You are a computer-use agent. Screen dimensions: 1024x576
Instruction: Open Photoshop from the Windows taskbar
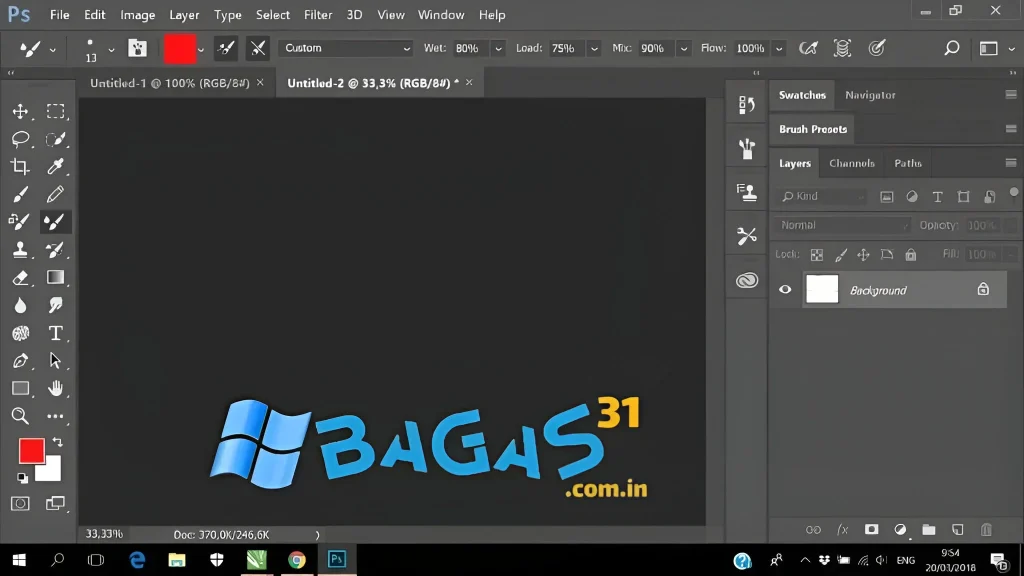[337, 560]
